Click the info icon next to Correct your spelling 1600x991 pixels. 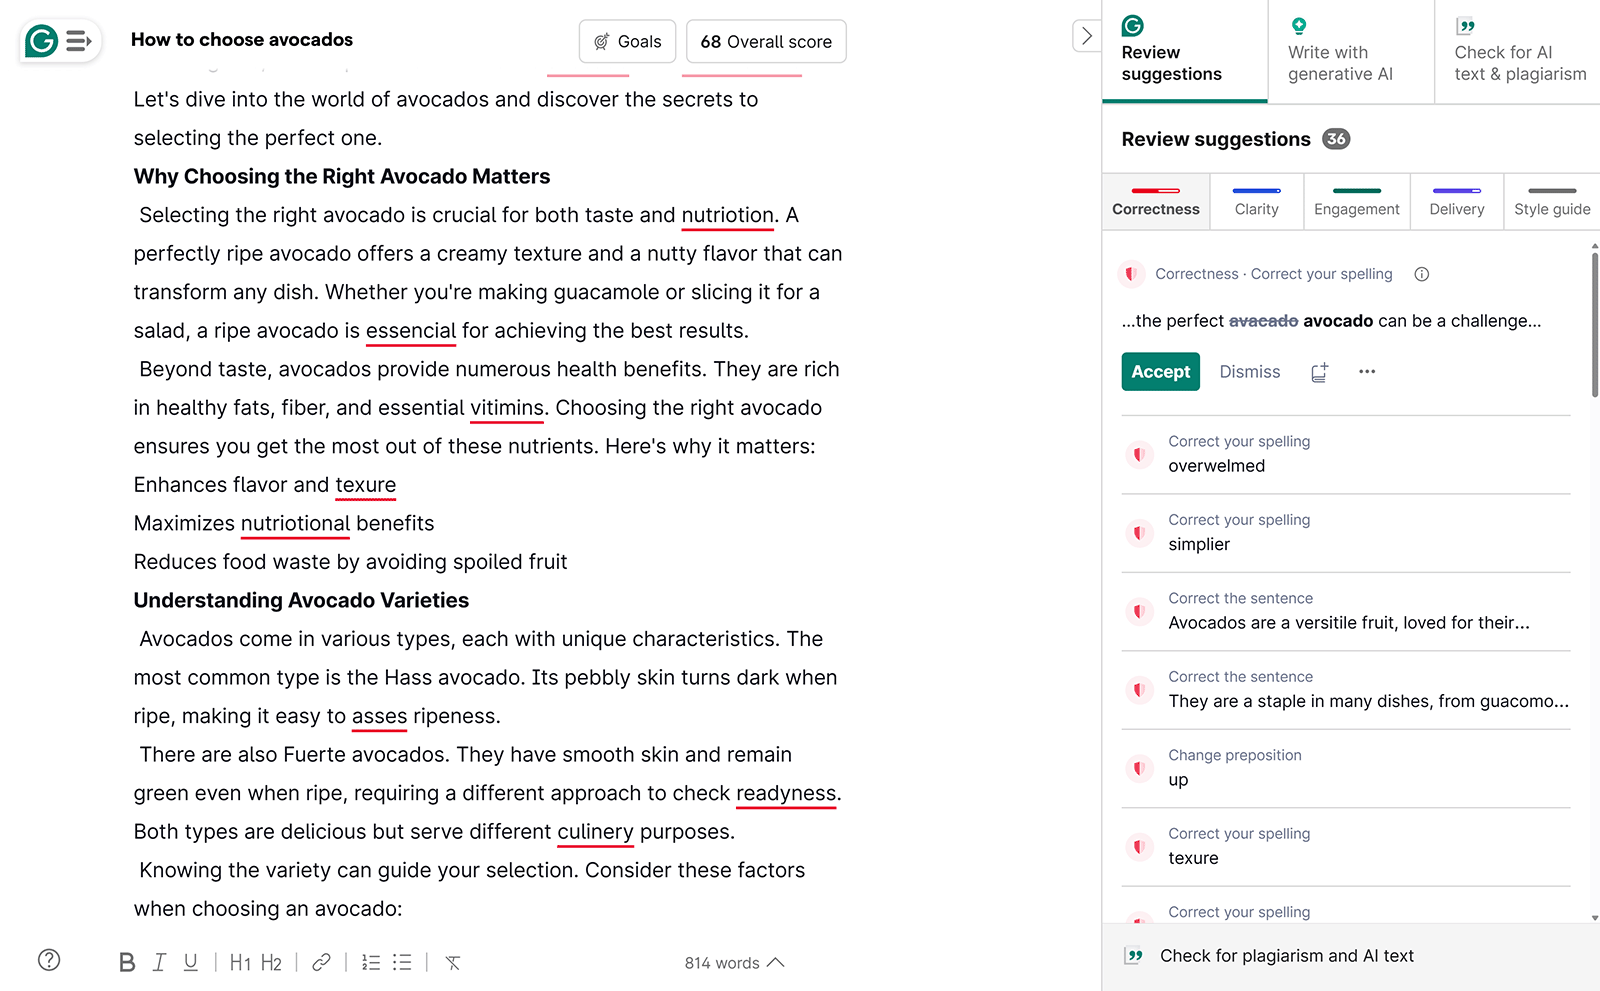click(1421, 273)
